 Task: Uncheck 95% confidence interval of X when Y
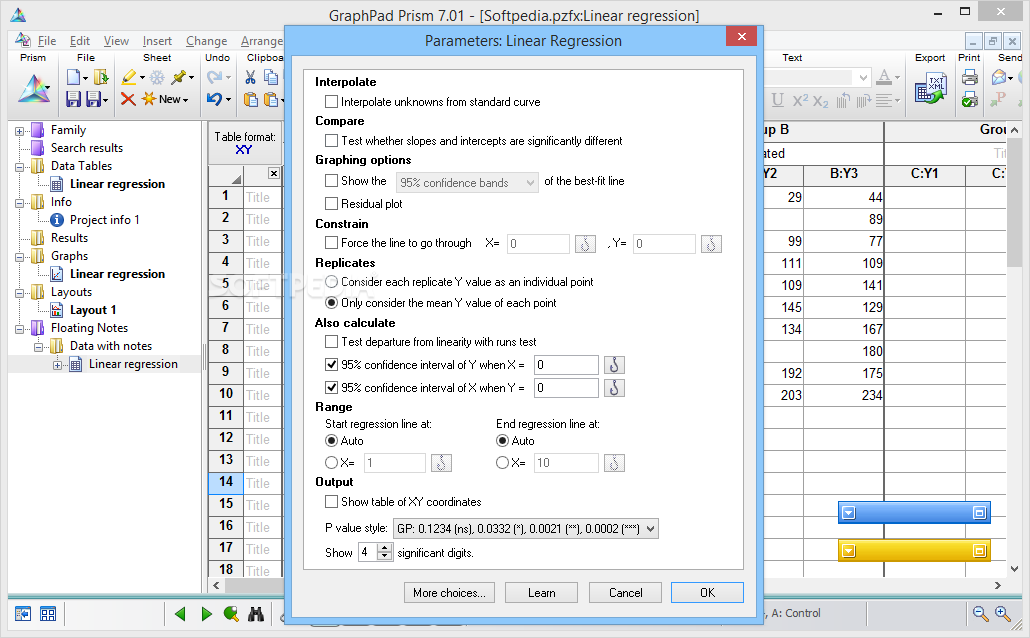pos(332,388)
